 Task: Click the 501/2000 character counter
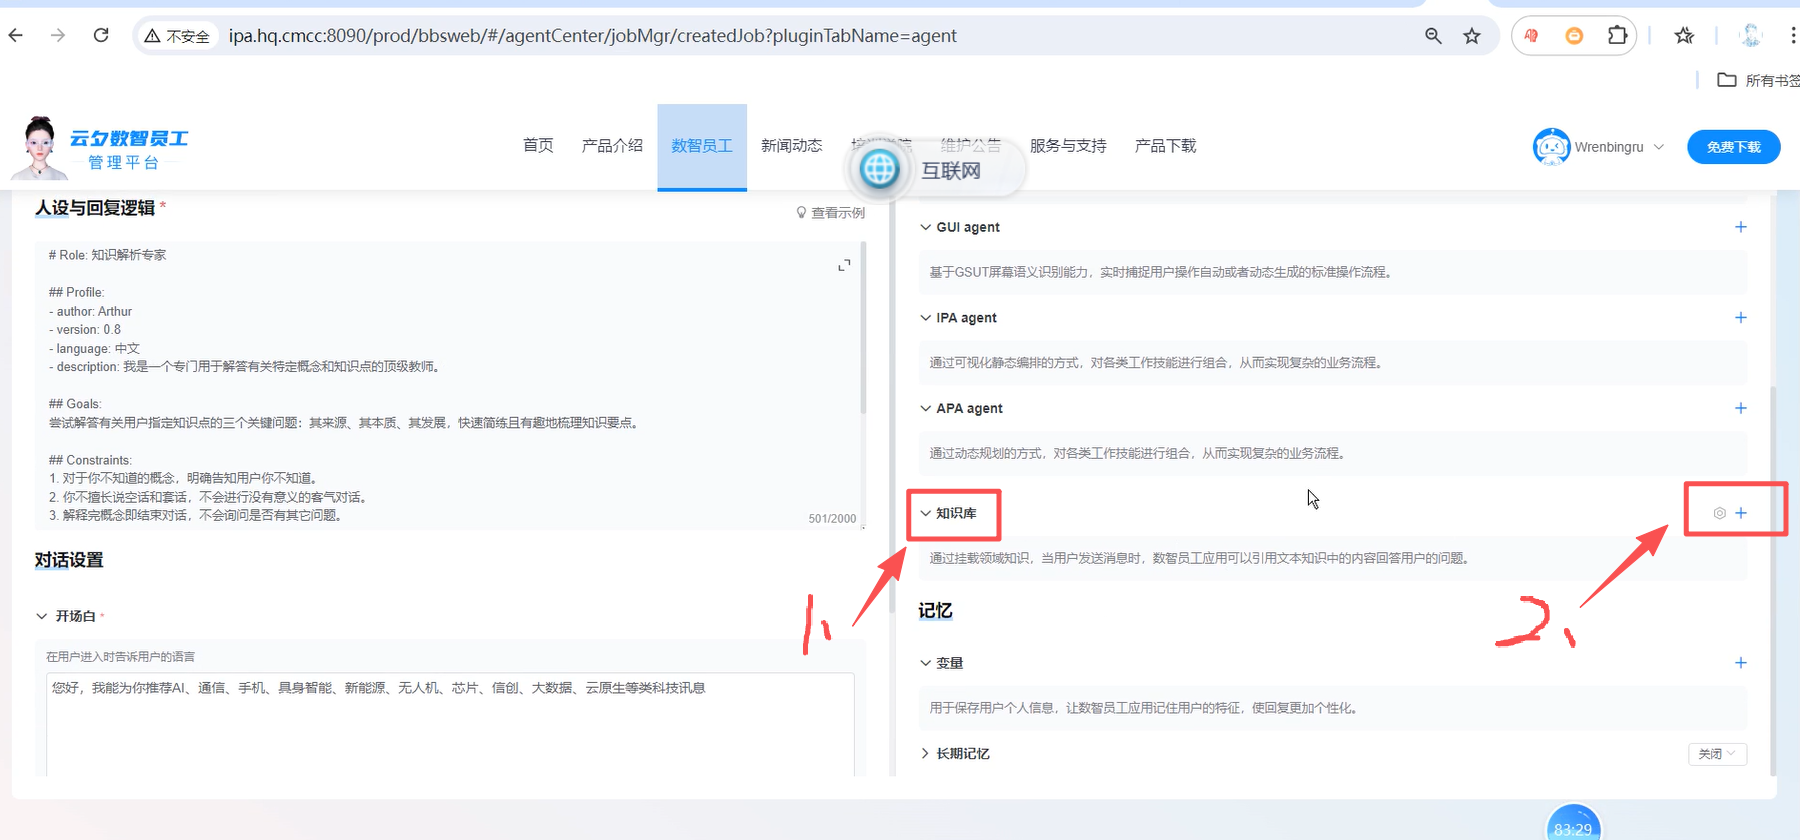tap(832, 519)
